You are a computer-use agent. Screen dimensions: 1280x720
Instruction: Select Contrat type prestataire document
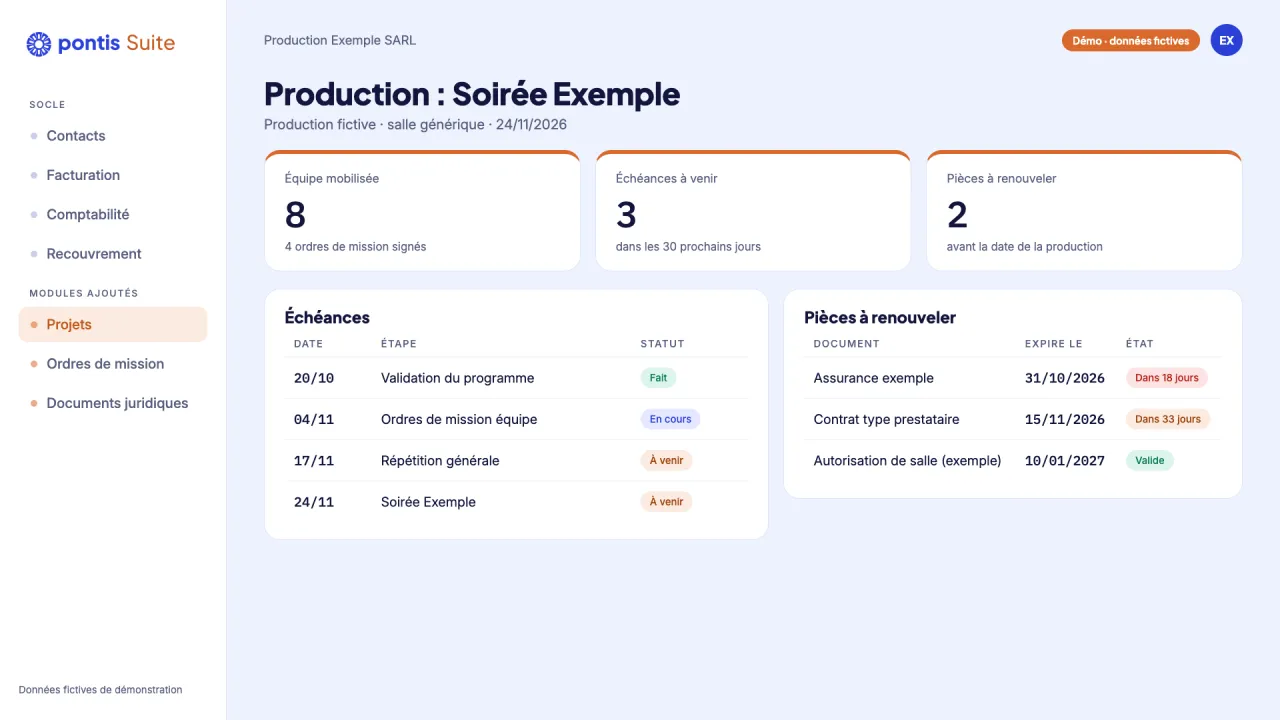tap(1012, 419)
